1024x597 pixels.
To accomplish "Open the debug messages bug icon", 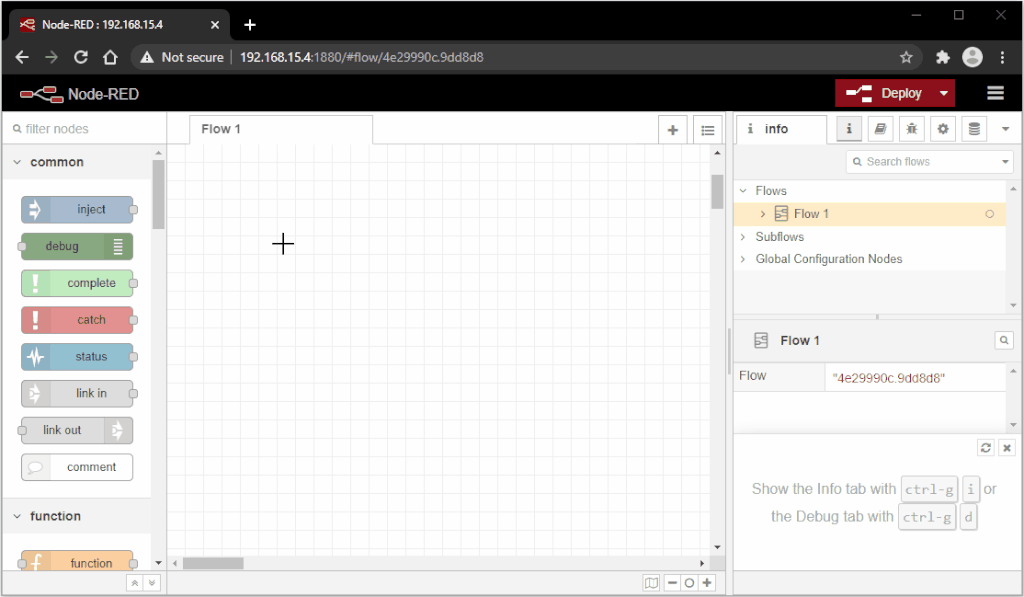I will point(912,129).
